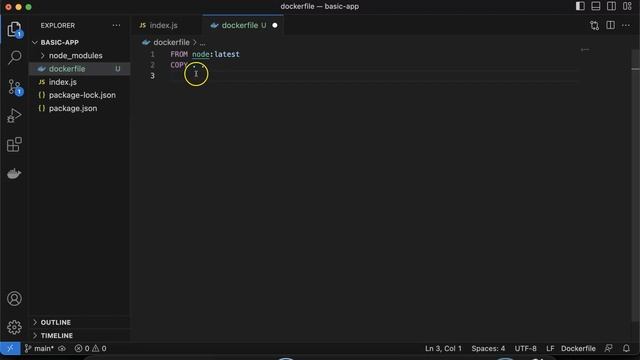Click the main* branch in status bar

(39, 349)
